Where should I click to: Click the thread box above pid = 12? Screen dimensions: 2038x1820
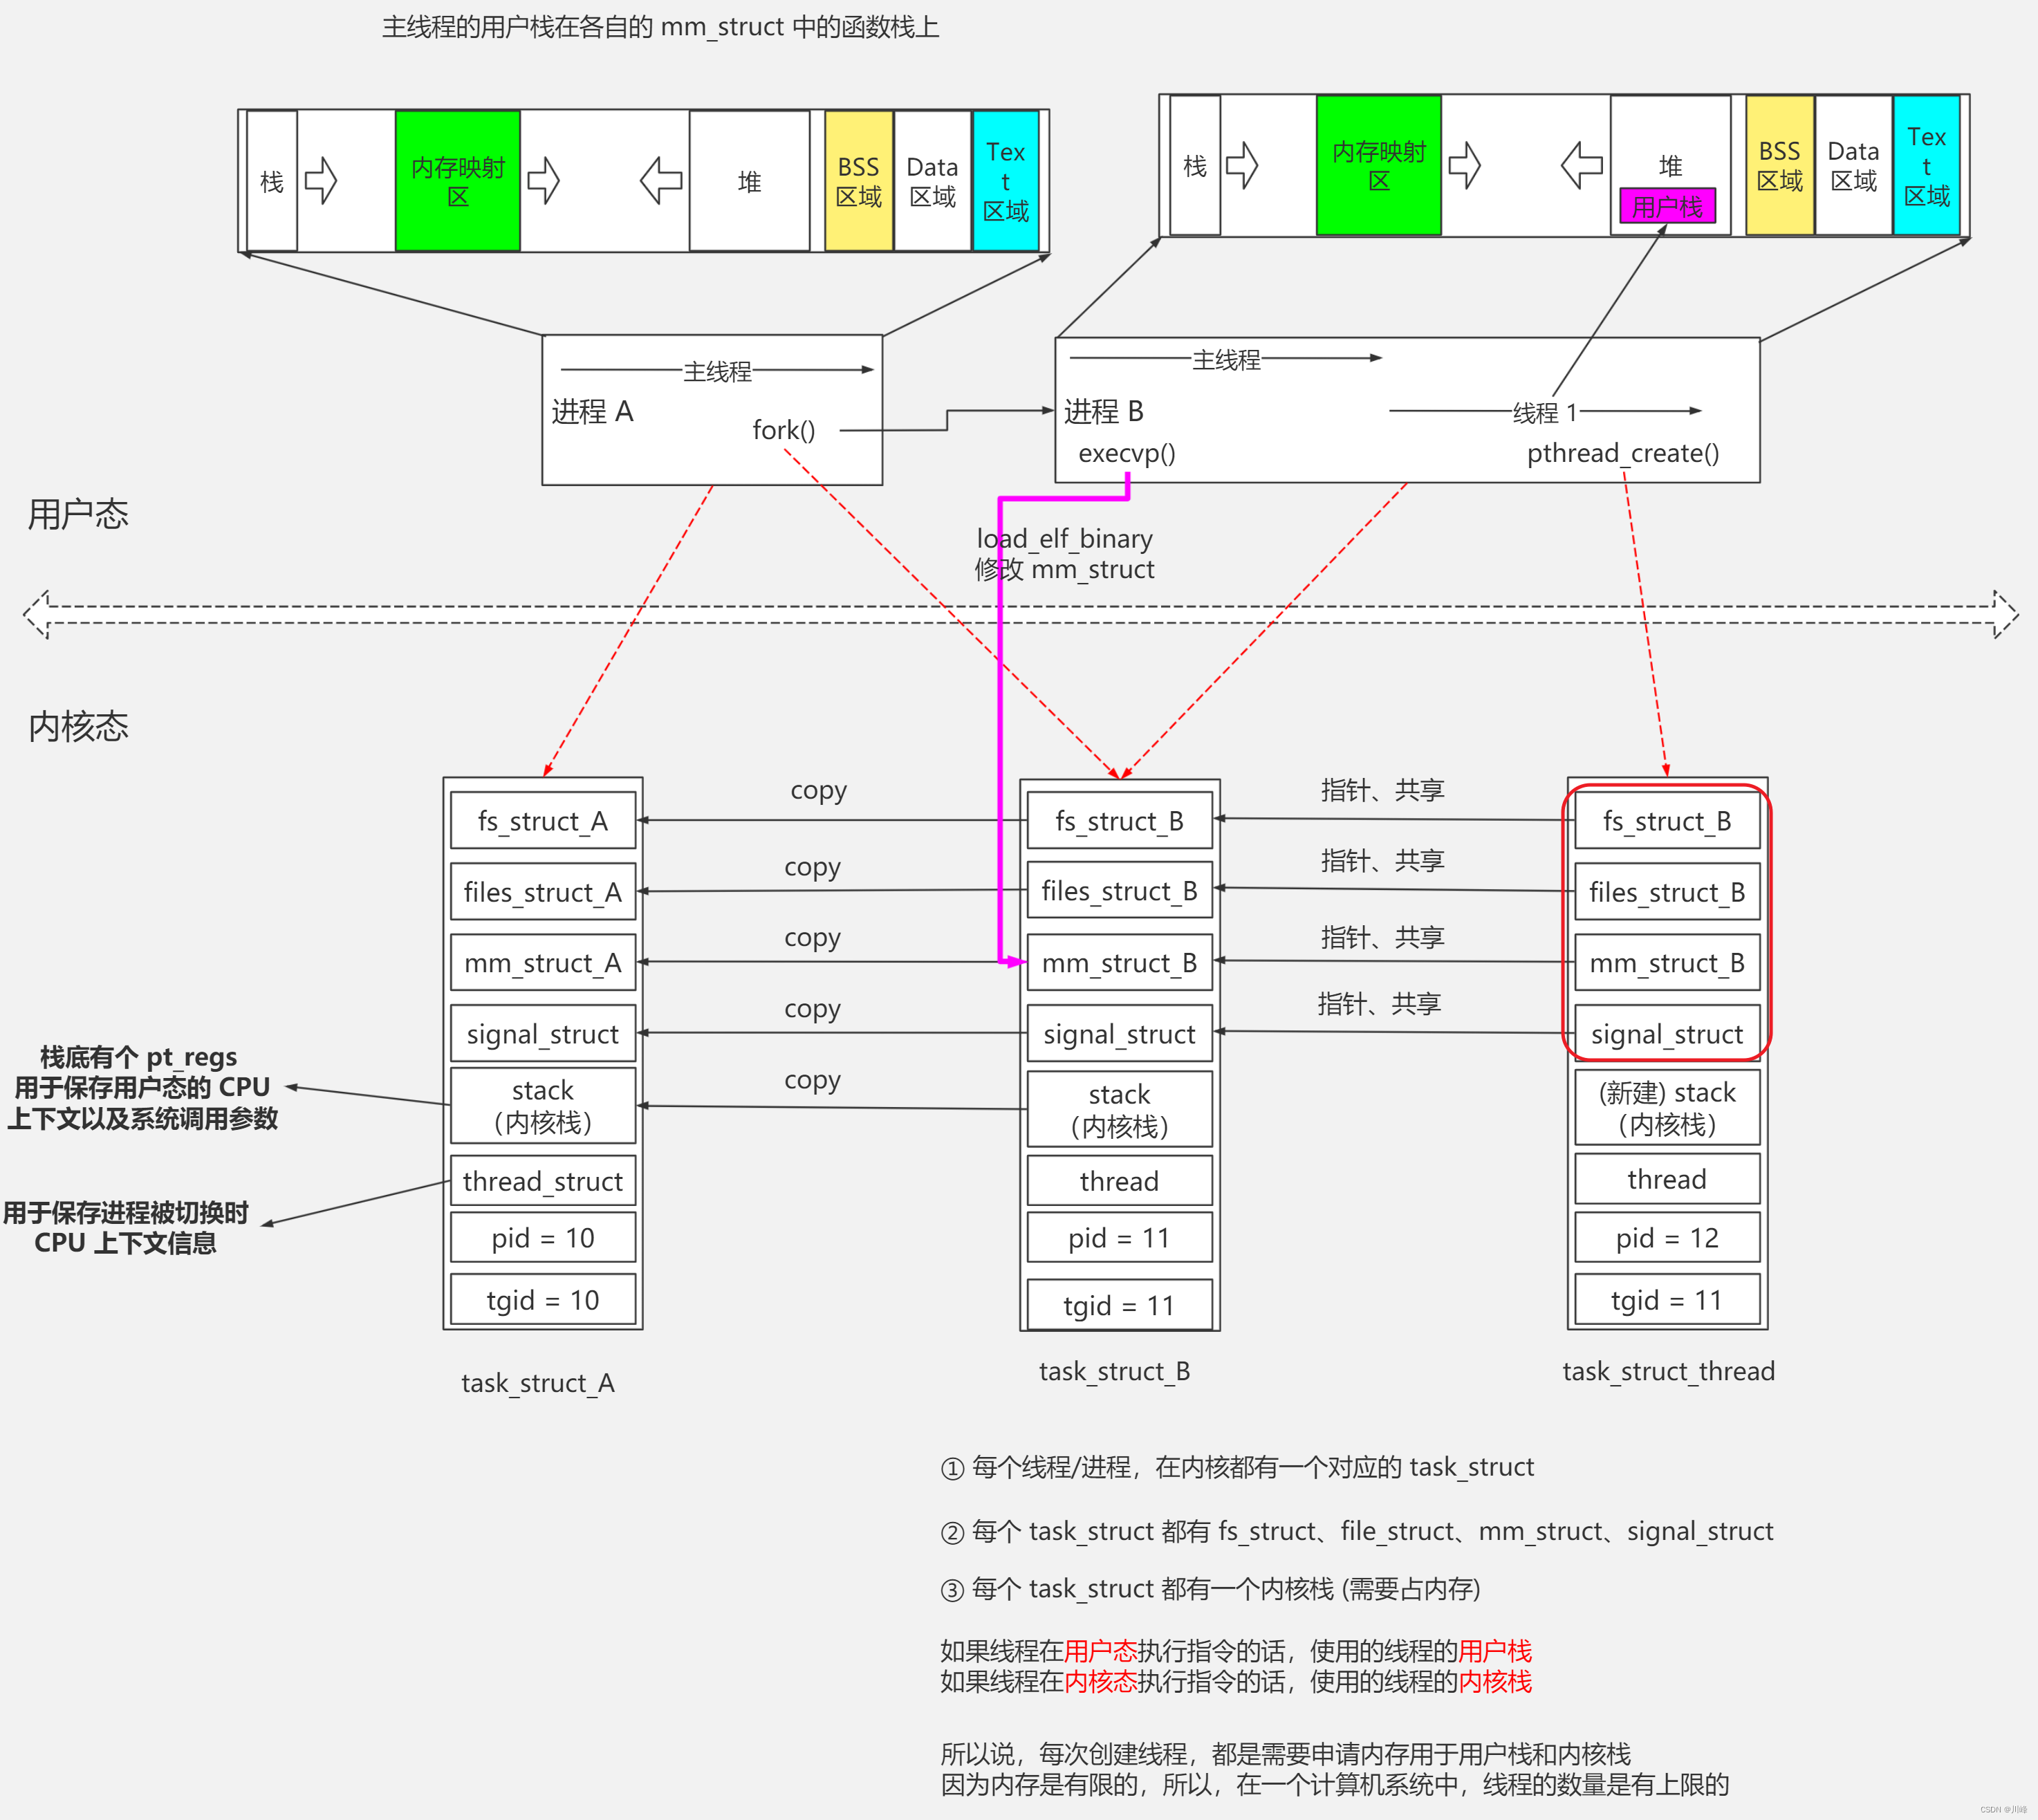tap(1667, 1179)
